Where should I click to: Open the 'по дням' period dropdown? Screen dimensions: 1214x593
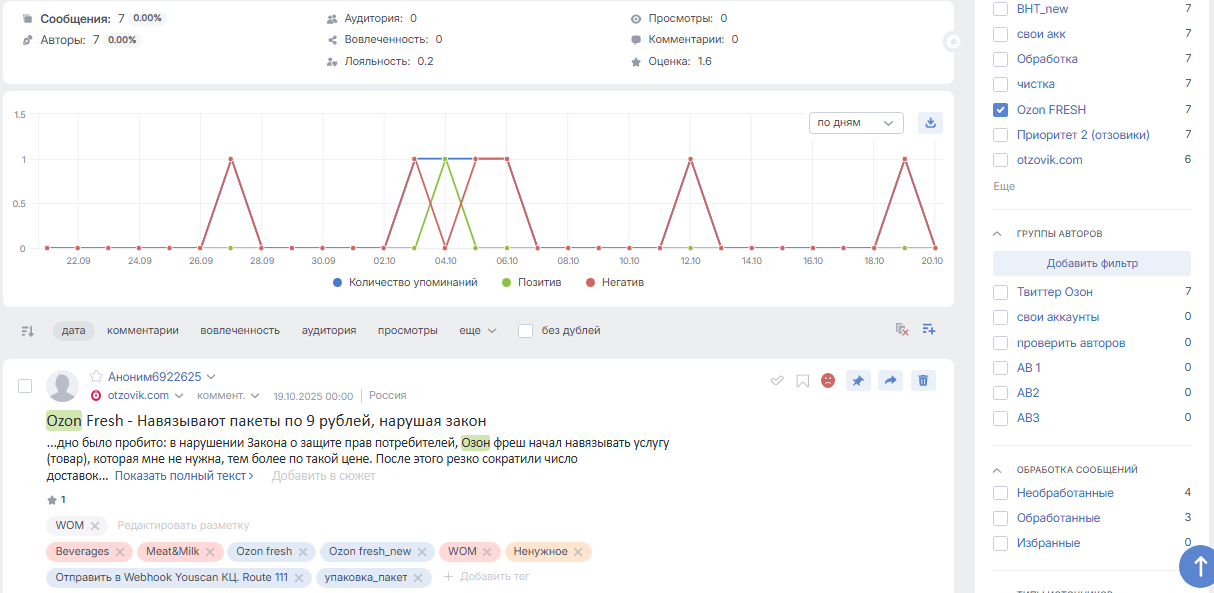pyautogui.click(x=856, y=123)
